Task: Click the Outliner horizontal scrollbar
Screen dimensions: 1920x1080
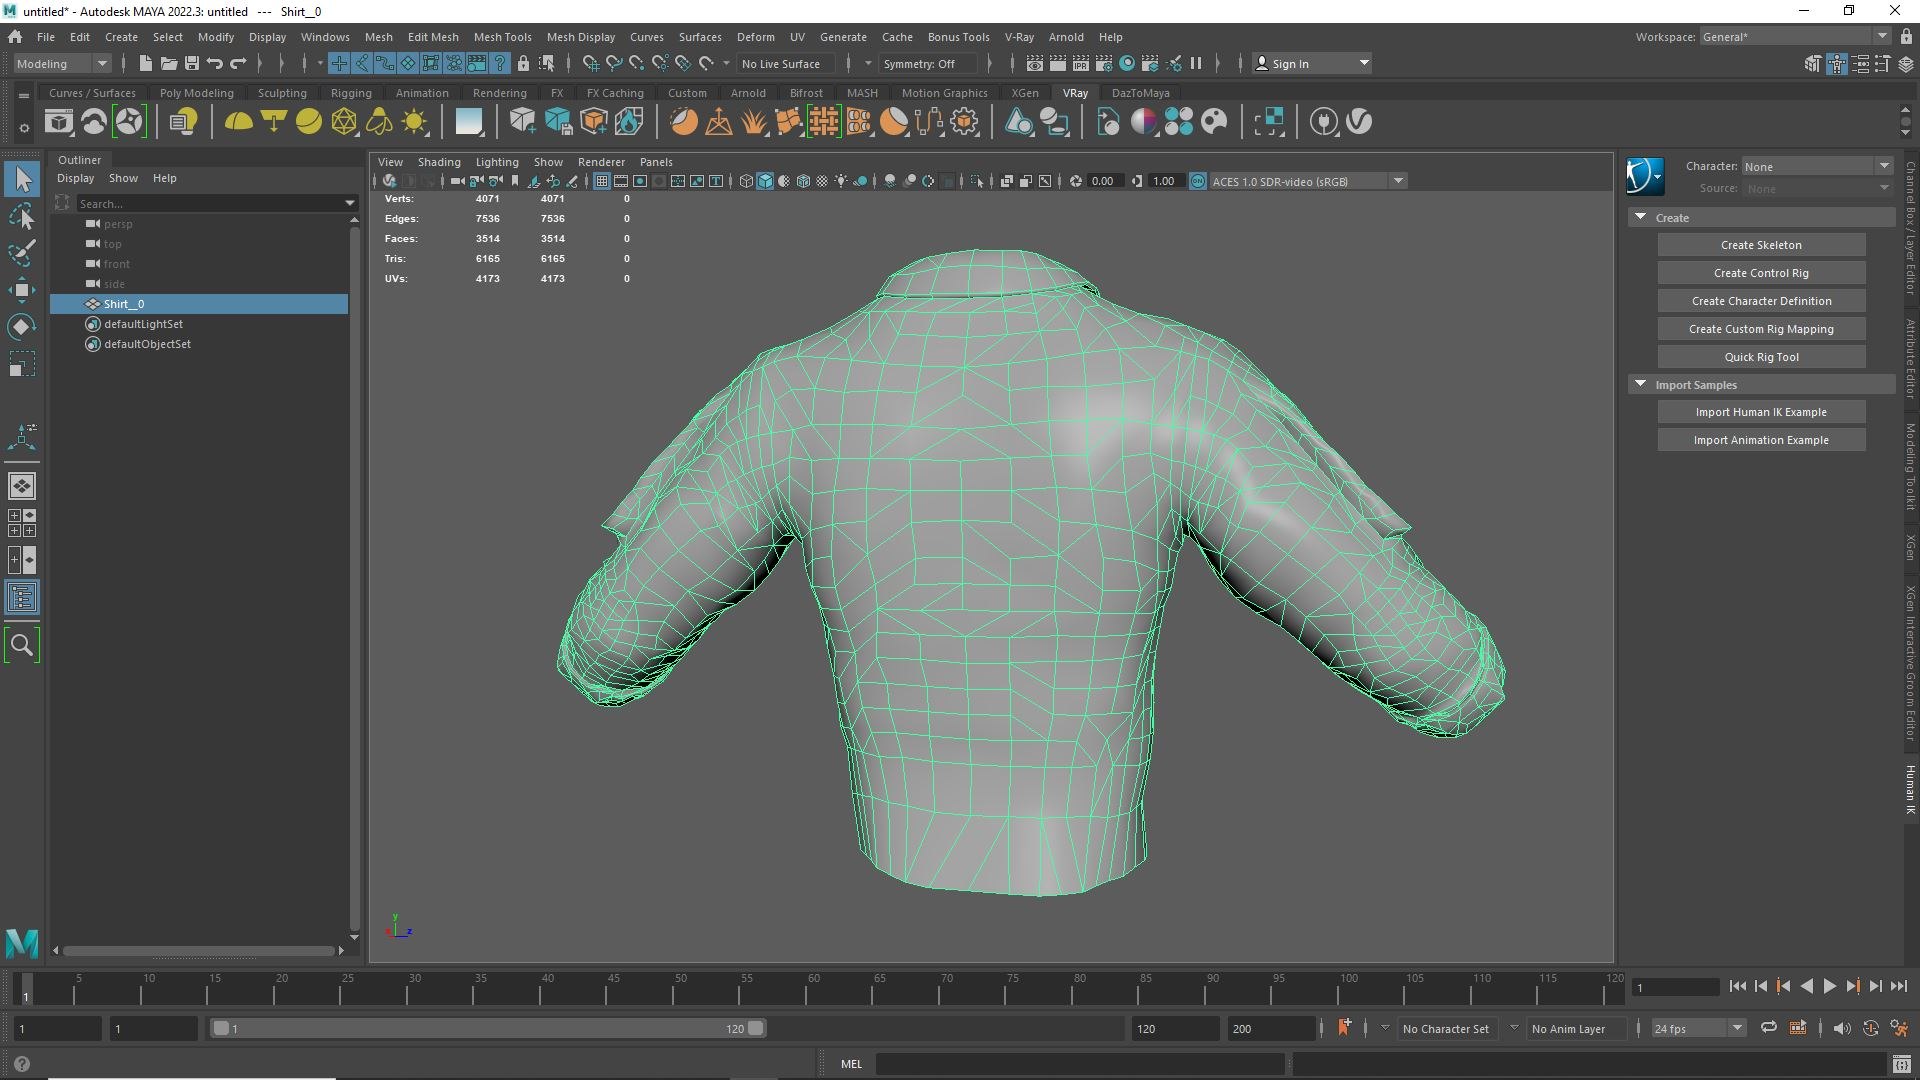Action: pos(198,950)
